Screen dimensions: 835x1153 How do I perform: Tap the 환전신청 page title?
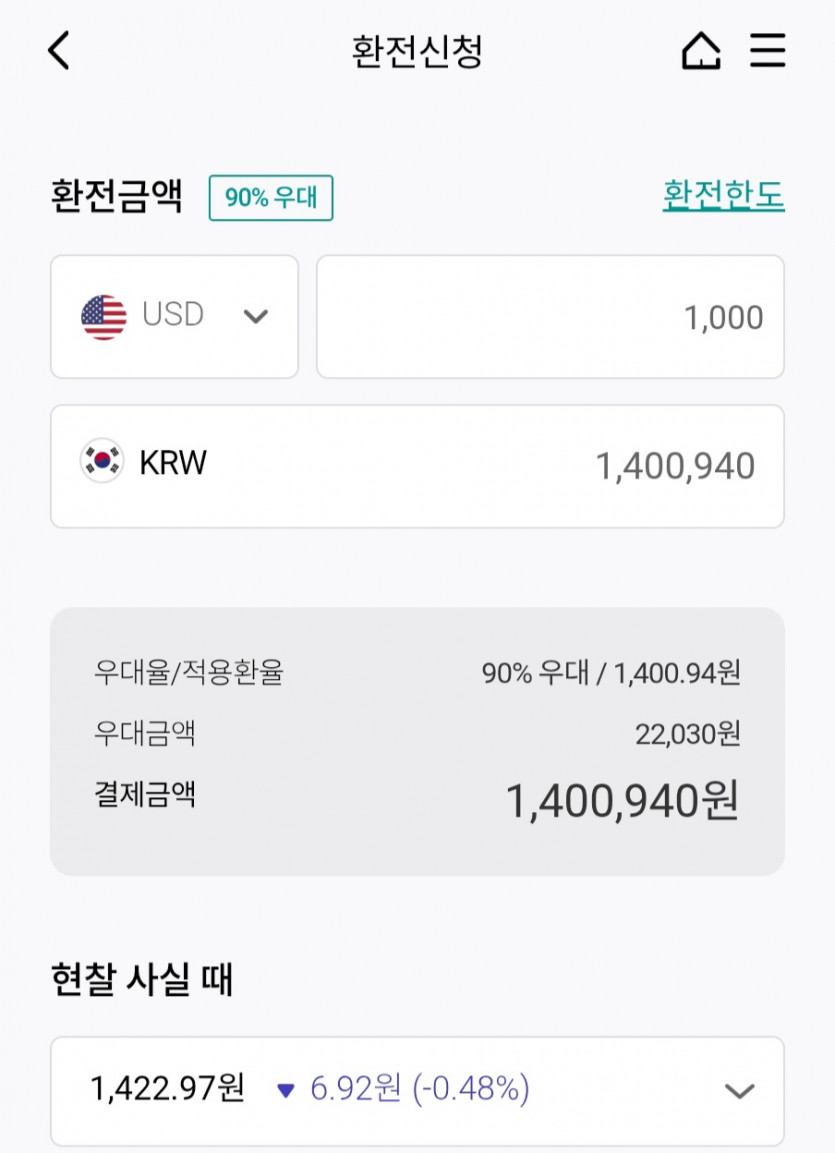tap(417, 51)
